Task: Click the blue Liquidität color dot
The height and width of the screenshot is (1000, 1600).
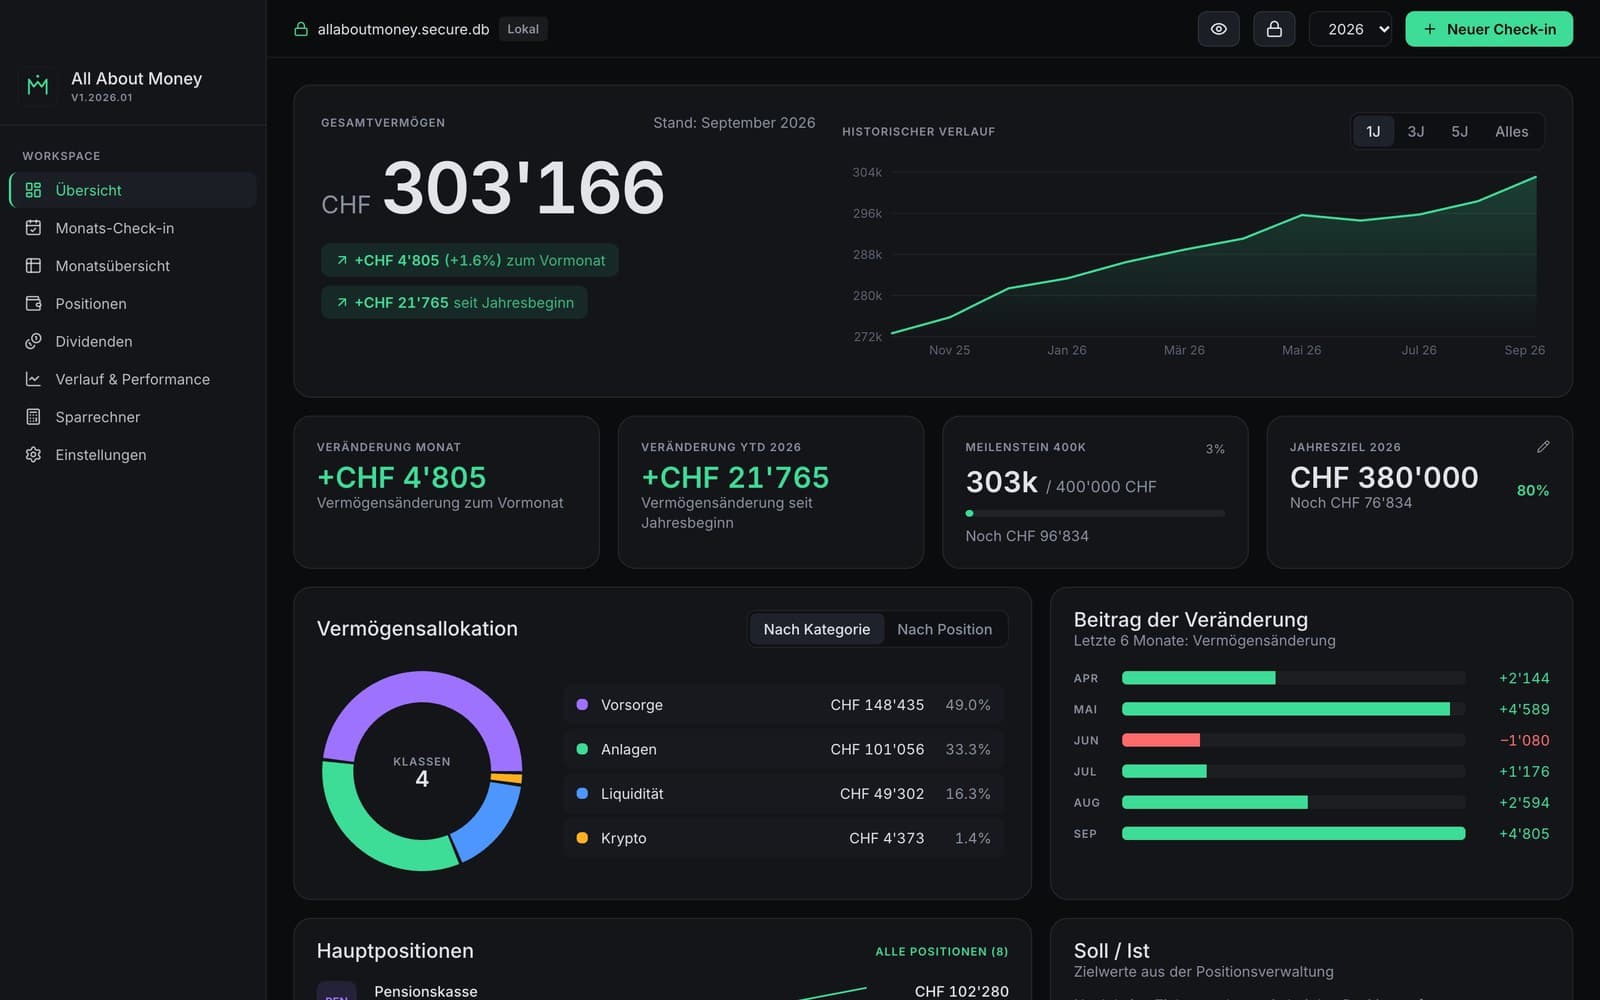Action: tap(582, 793)
